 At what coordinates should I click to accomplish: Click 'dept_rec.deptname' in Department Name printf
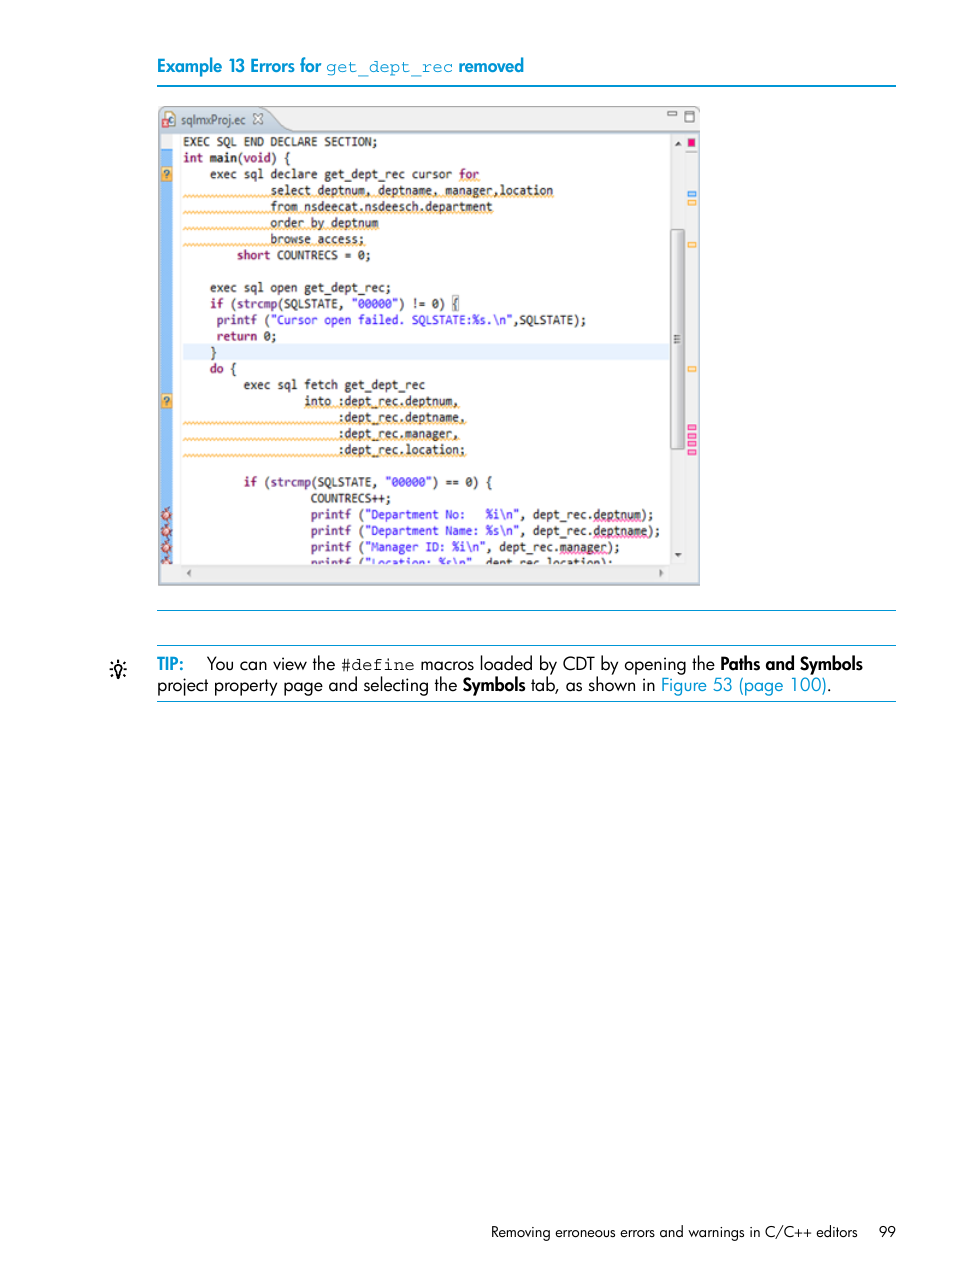pyautogui.click(x=590, y=531)
